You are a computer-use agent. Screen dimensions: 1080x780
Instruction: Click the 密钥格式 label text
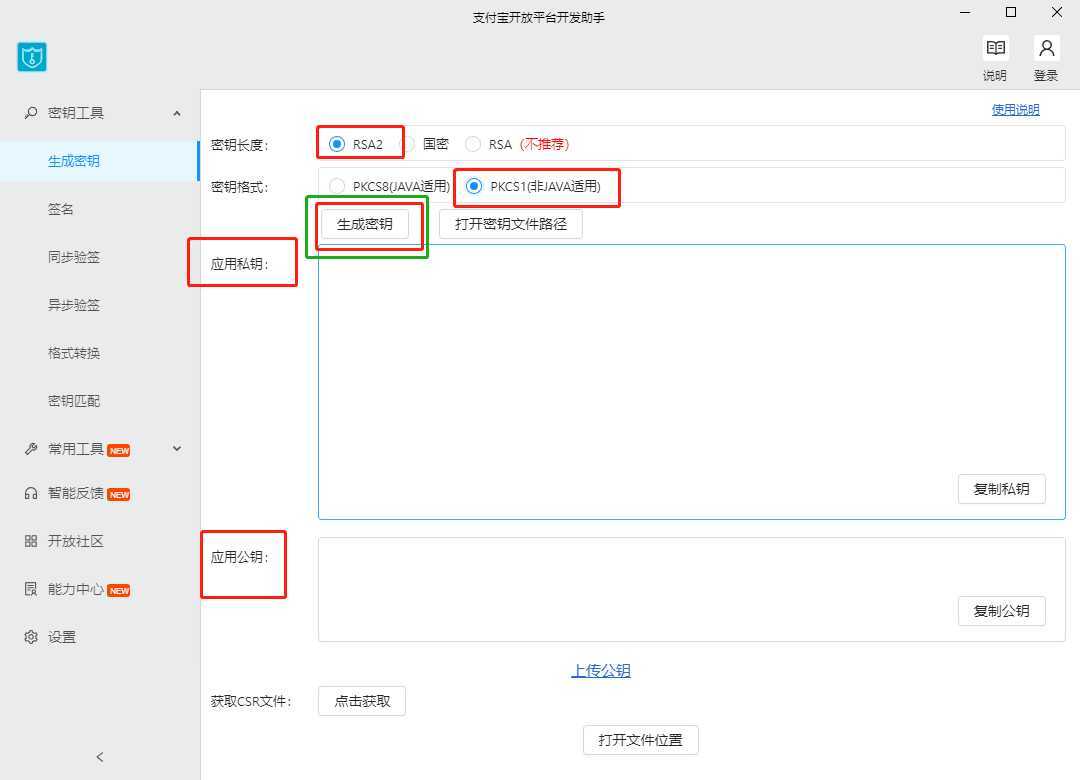pos(239,187)
